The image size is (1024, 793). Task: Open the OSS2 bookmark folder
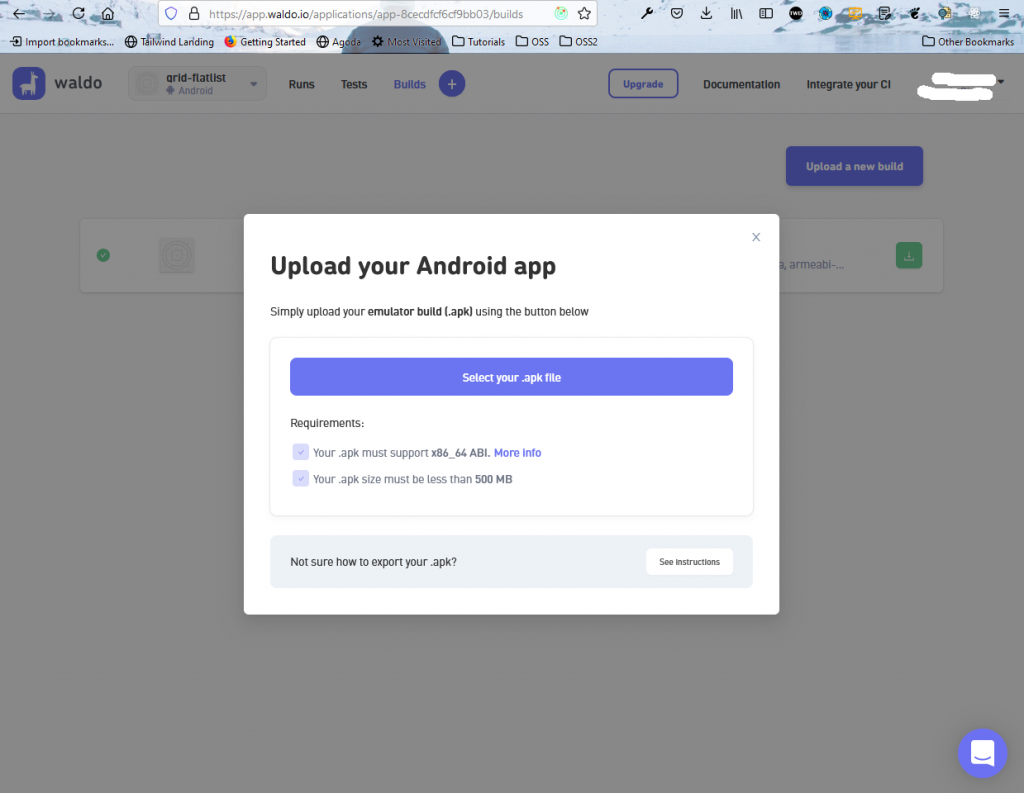tap(579, 42)
